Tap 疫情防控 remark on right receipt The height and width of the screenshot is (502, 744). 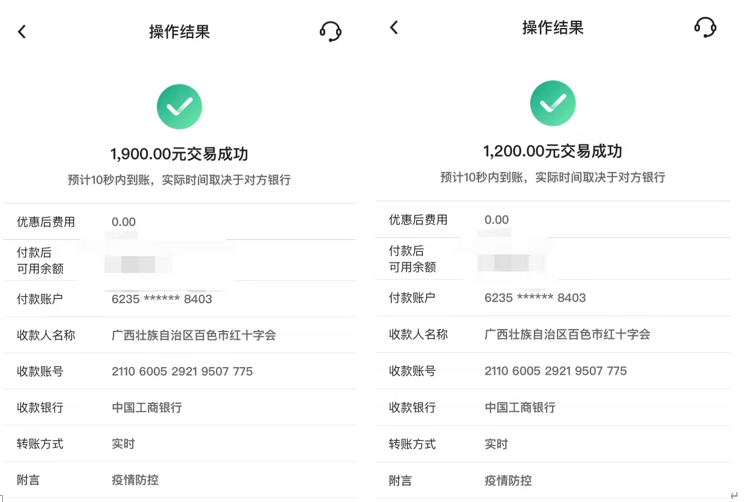[x=508, y=480]
